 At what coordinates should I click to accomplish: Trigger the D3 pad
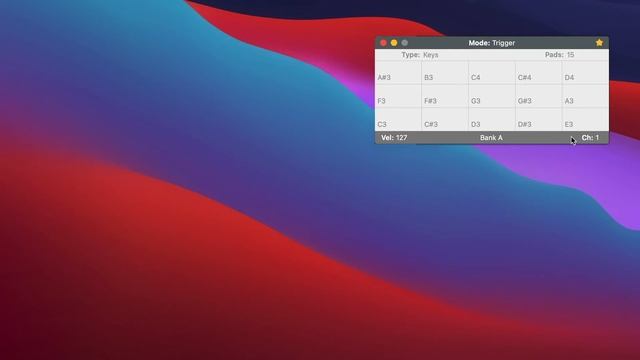[x=492, y=120]
